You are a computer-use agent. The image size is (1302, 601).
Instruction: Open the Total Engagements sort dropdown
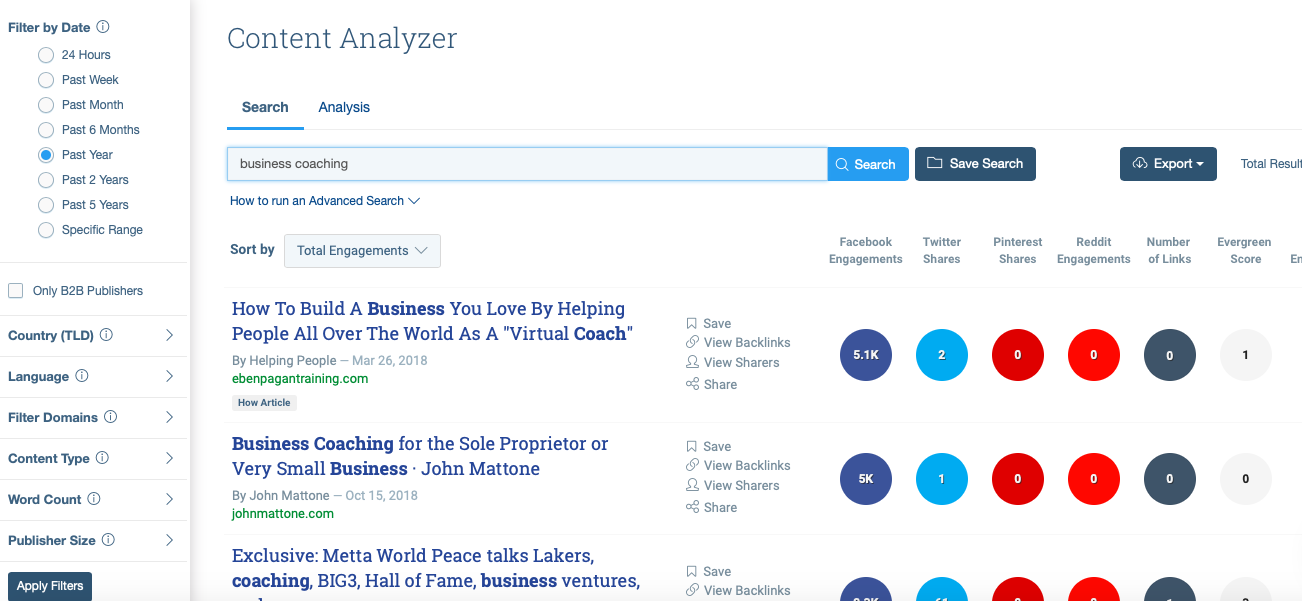coord(362,251)
